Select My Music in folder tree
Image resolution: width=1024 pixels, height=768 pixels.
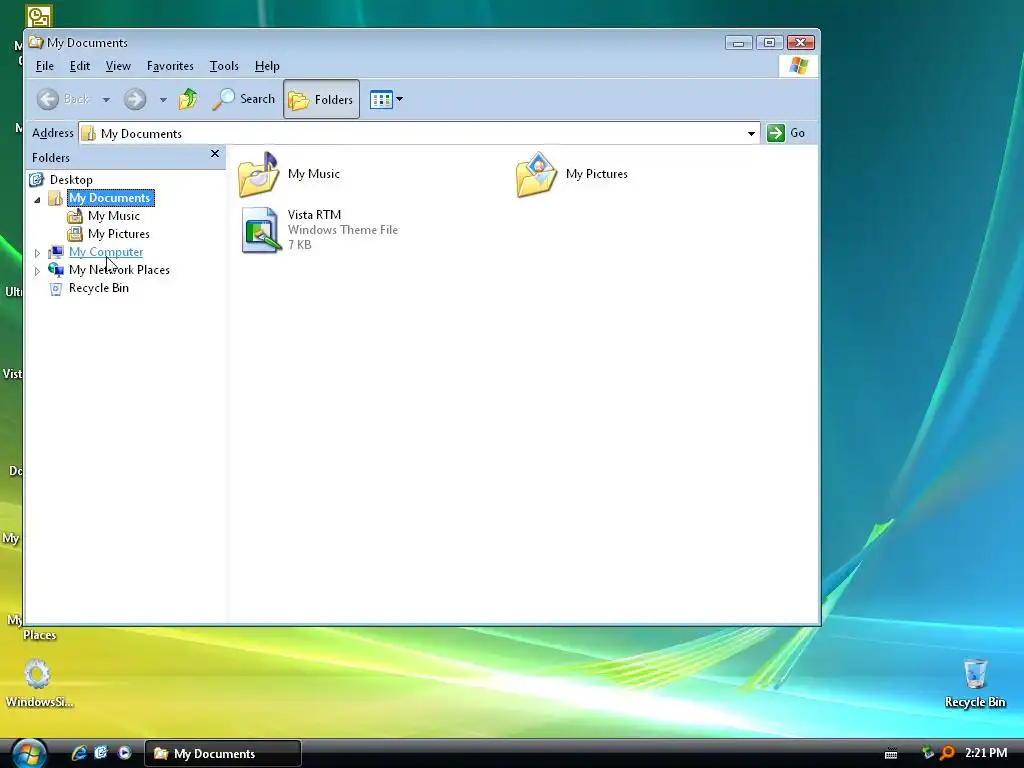pyautogui.click(x=114, y=216)
